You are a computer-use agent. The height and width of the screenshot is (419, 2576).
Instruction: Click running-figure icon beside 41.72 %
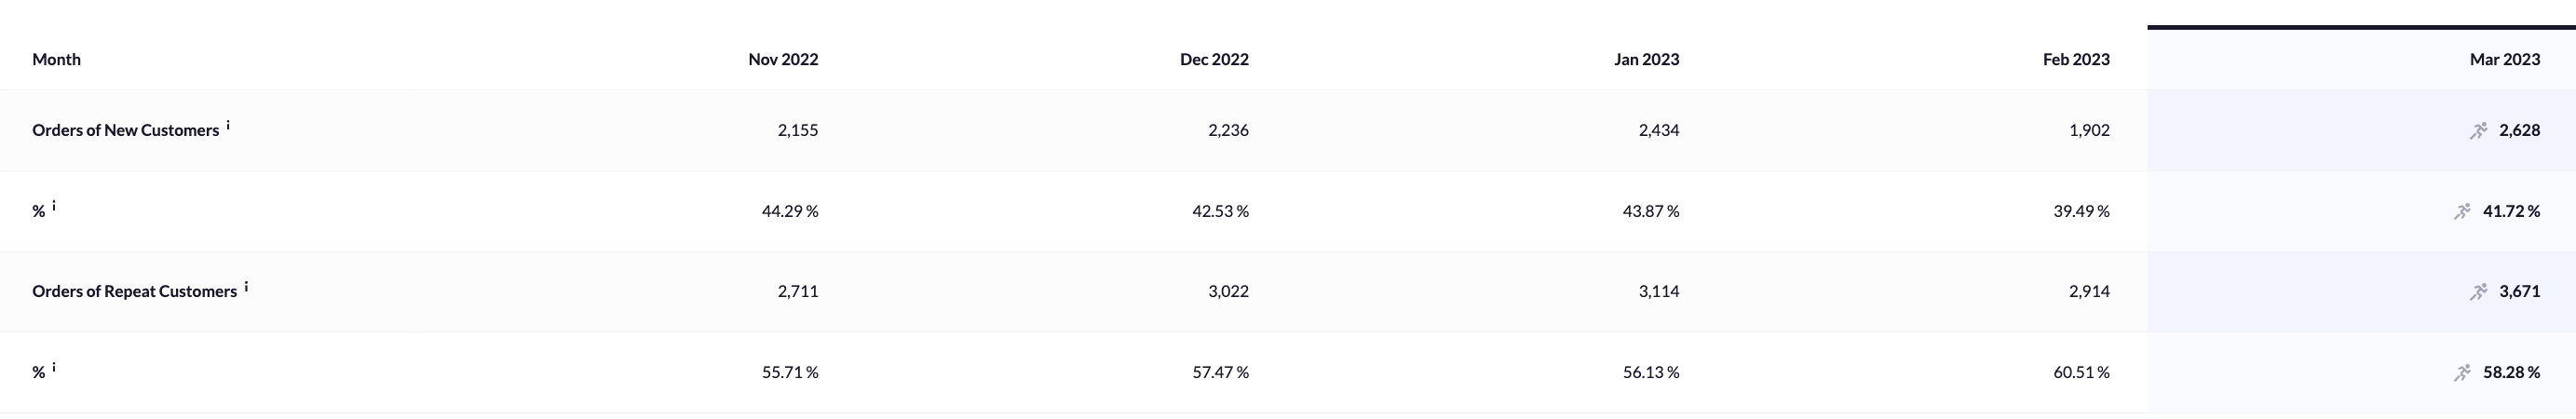[x=2462, y=211]
